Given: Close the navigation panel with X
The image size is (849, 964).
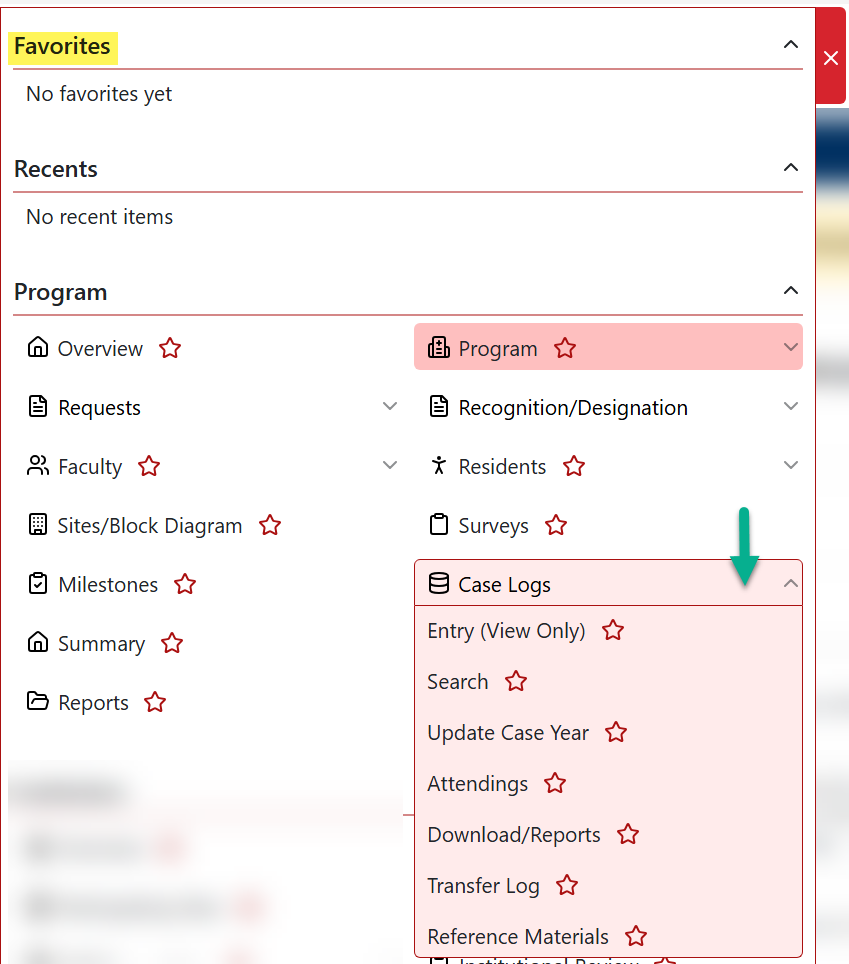Looking at the screenshot, I should click(831, 58).
